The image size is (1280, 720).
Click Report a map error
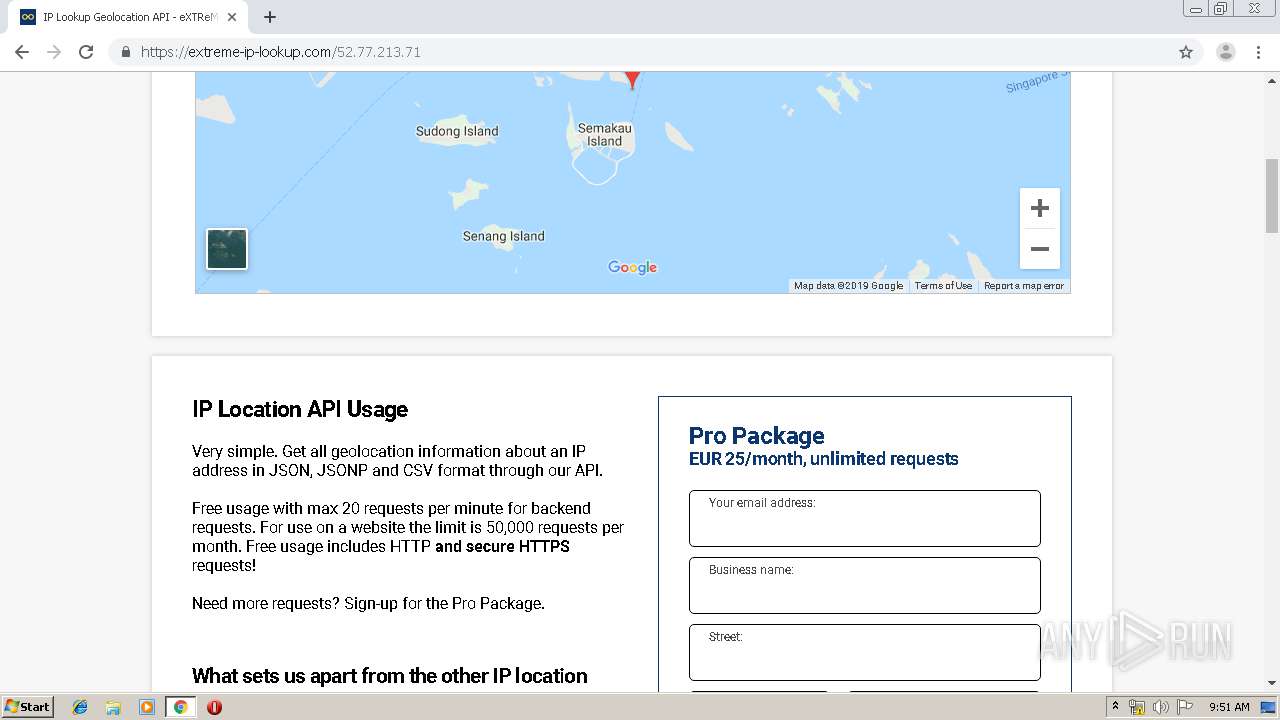pos(1024,286)
